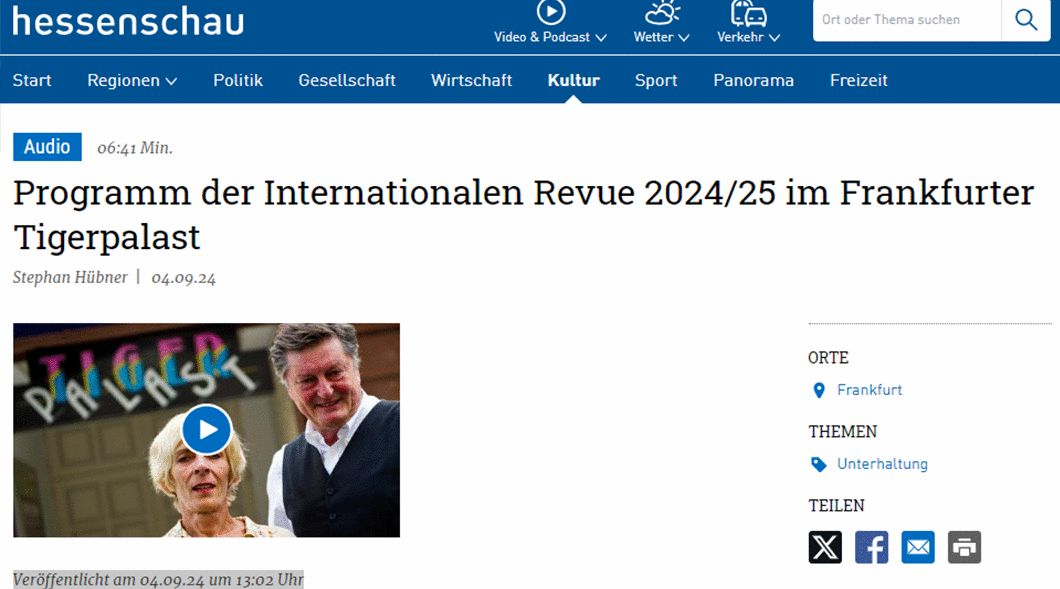
Task: Click the article headline about Tigerpalast
Action: pos(523,214)
